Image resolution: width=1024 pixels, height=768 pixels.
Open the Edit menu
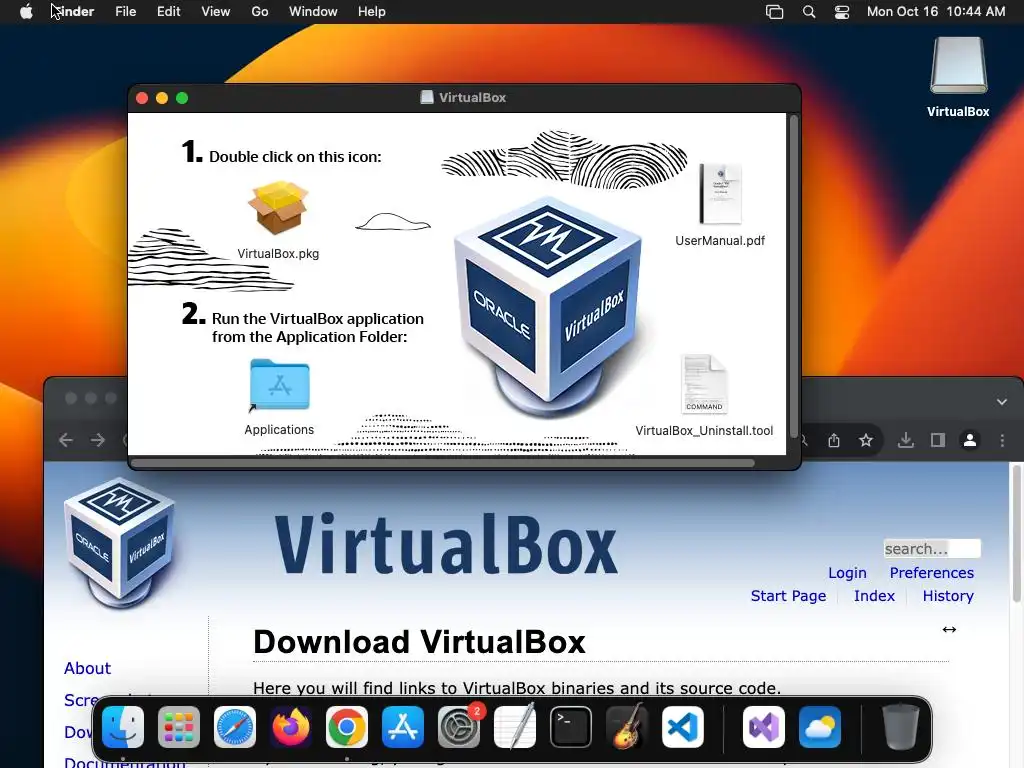click(168, 12)
